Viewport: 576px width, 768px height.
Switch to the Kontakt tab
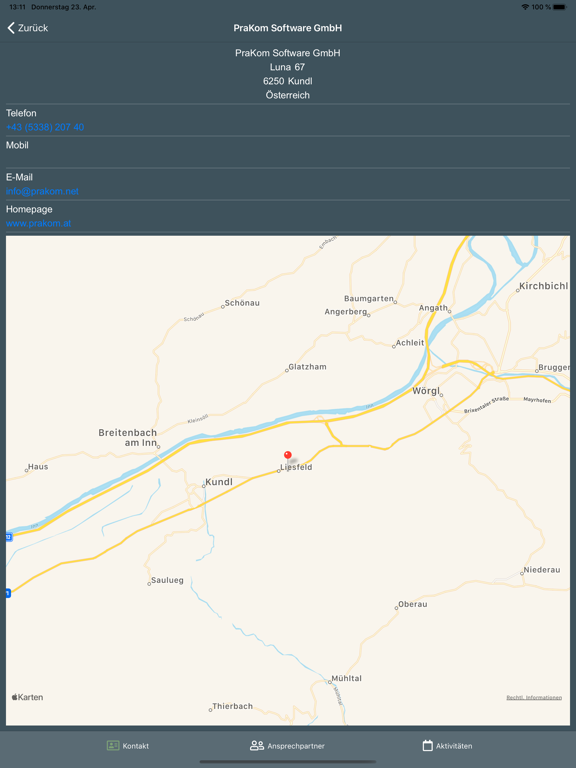[x=128, y=746]
